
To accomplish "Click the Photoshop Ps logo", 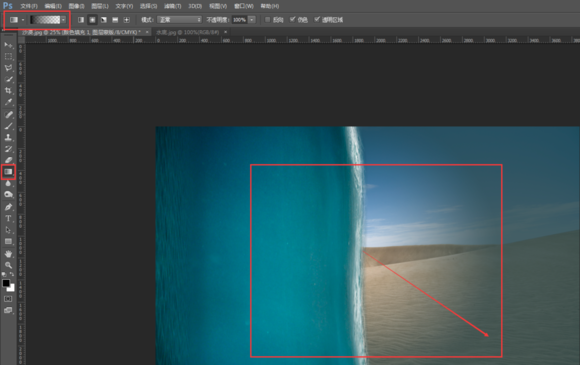I will click(8, 6).
